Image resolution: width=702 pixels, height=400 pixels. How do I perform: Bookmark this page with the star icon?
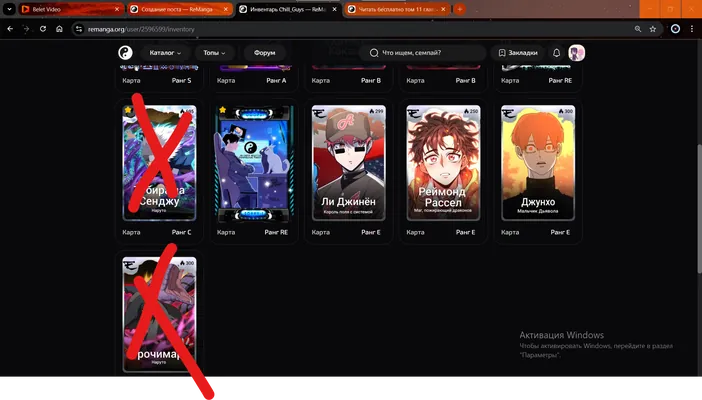pos(653,29)
